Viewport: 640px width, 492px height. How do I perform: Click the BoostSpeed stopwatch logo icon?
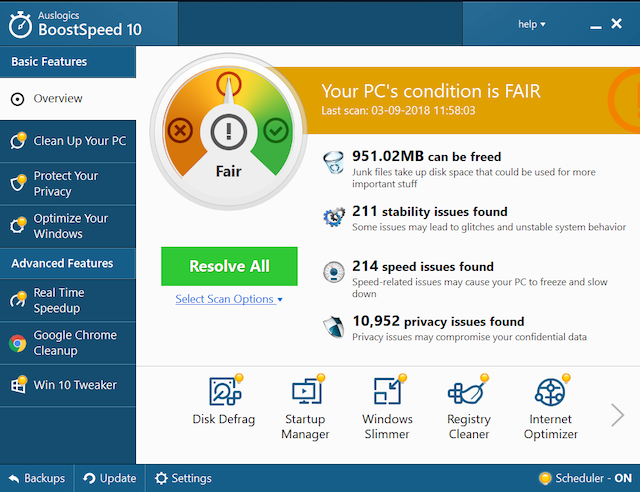pyautogui.click(x=20, y=25)
